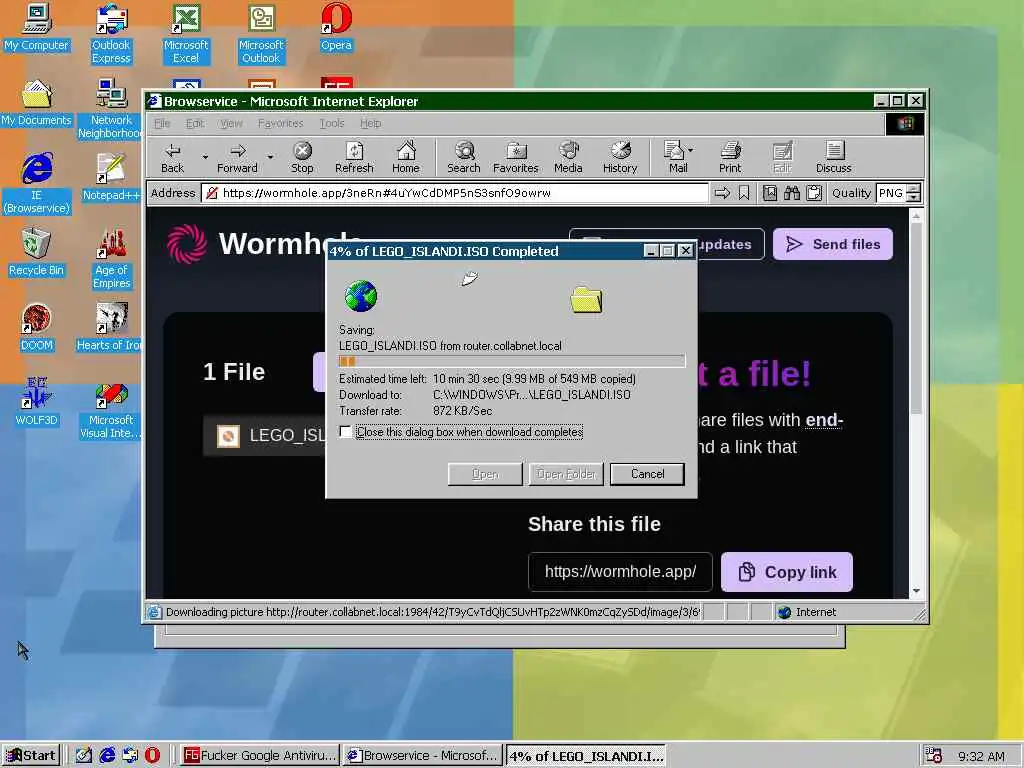Click the Go arrow beside address bar
Viewport: 1024px width, 768px height.
pos(722,193)
